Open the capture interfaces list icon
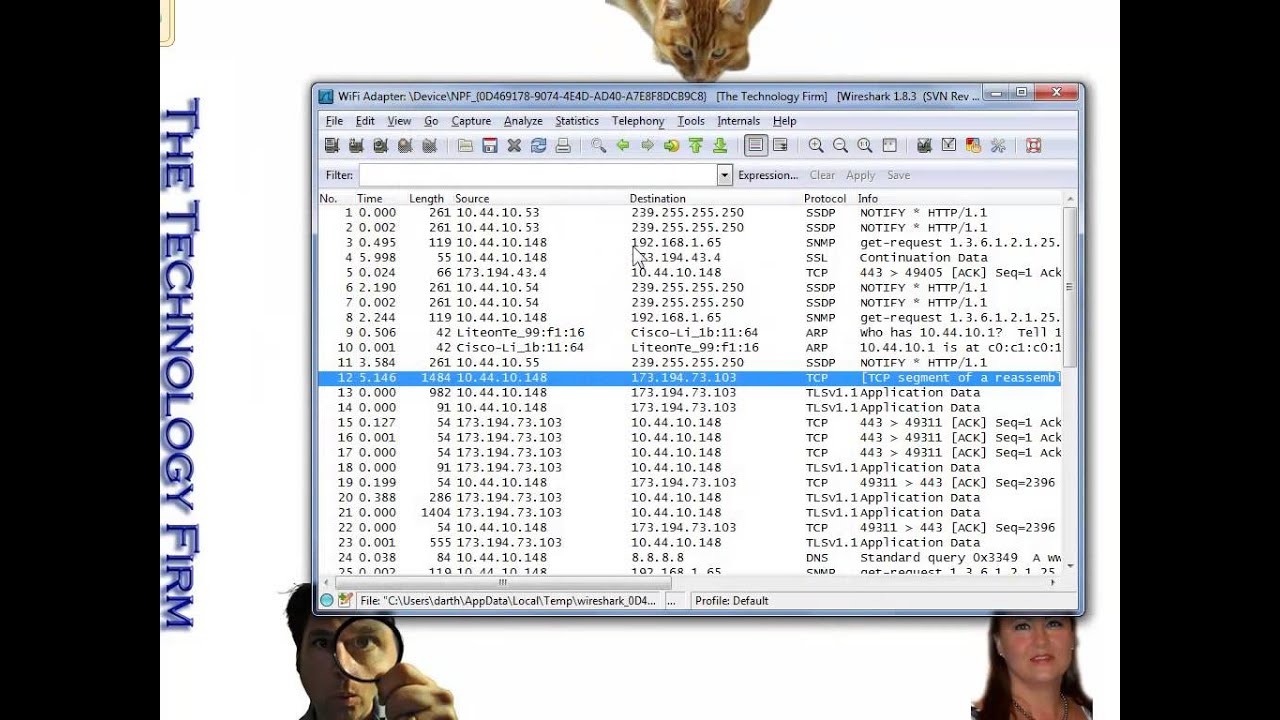Image resolution: width=1280 pixels, height=720 pixels. [x=332, y=146]
